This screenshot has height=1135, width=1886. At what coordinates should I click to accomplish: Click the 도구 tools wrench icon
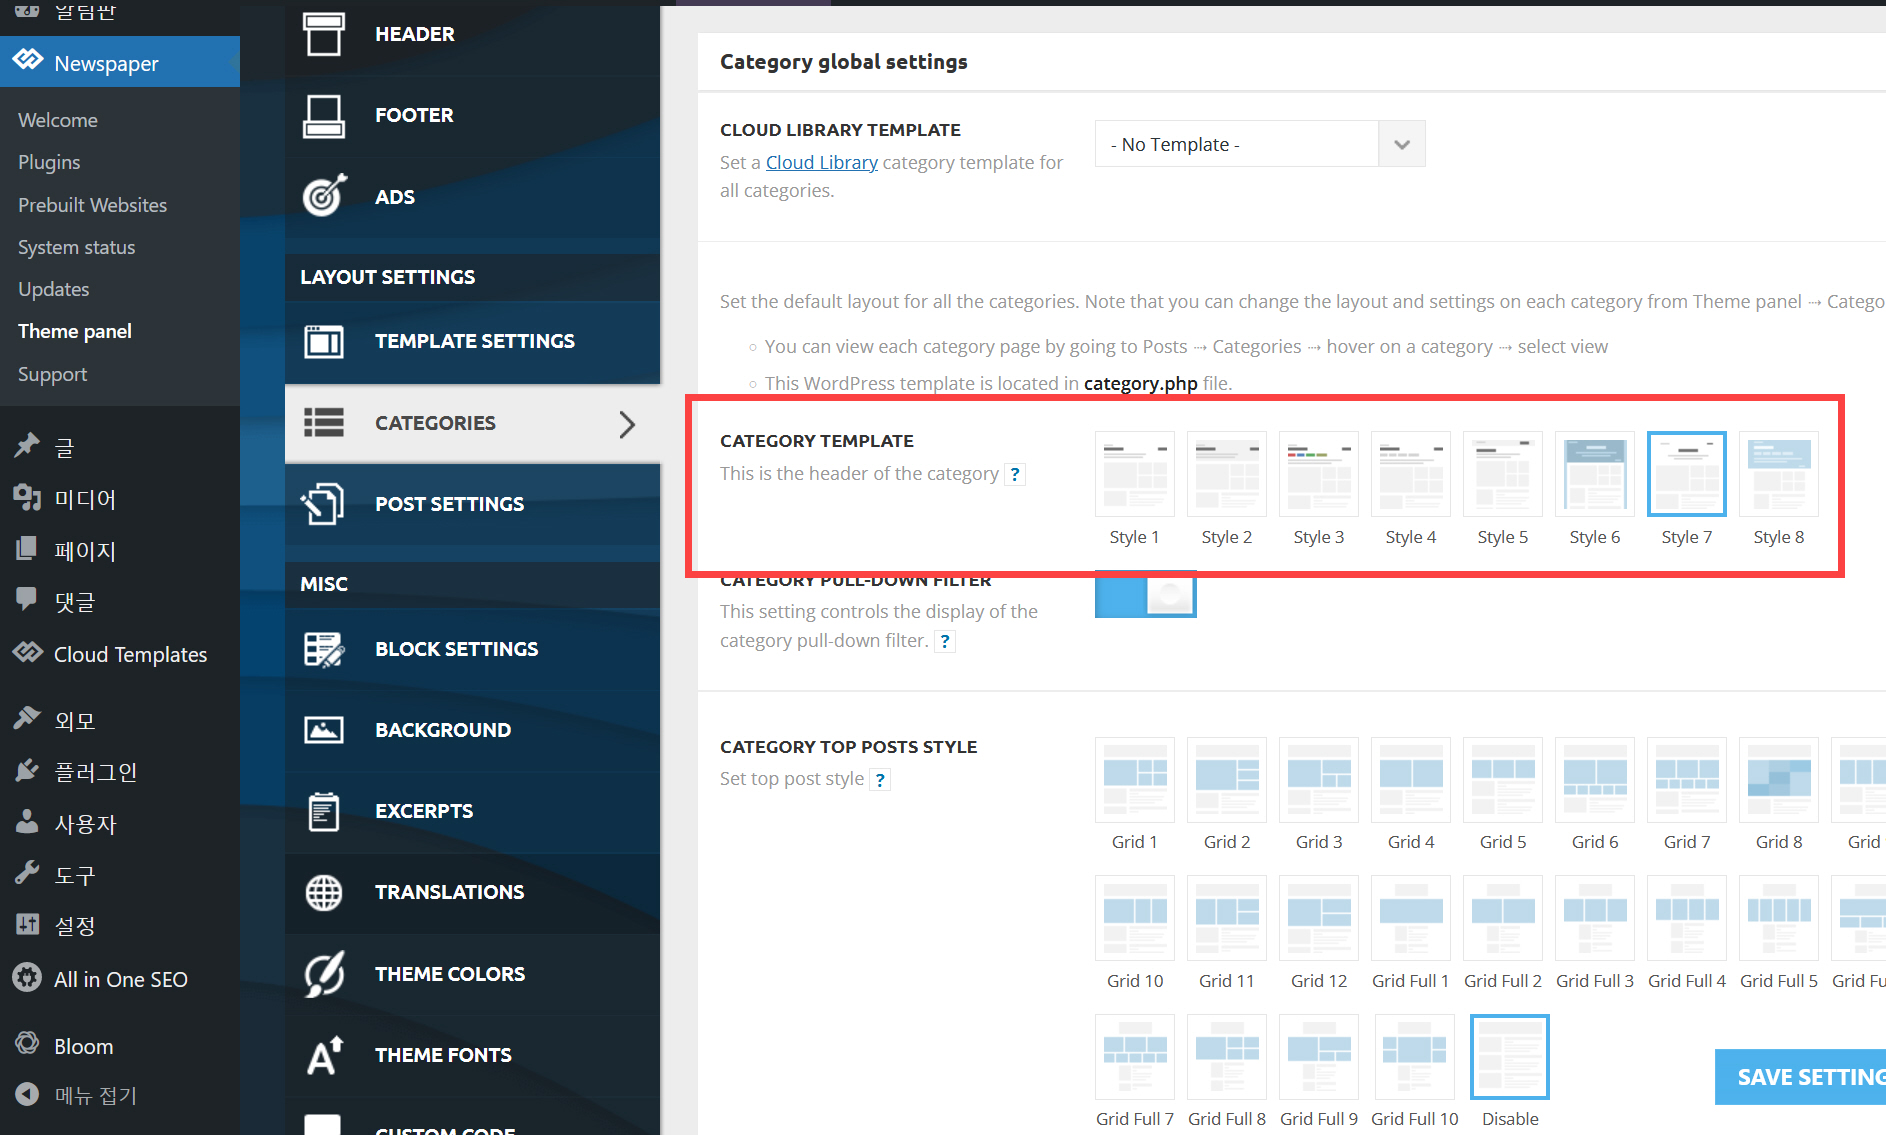27,873
